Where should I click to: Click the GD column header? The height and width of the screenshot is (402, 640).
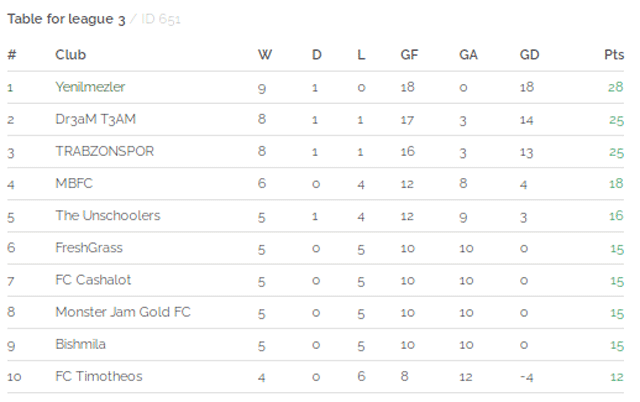(529, 55)
